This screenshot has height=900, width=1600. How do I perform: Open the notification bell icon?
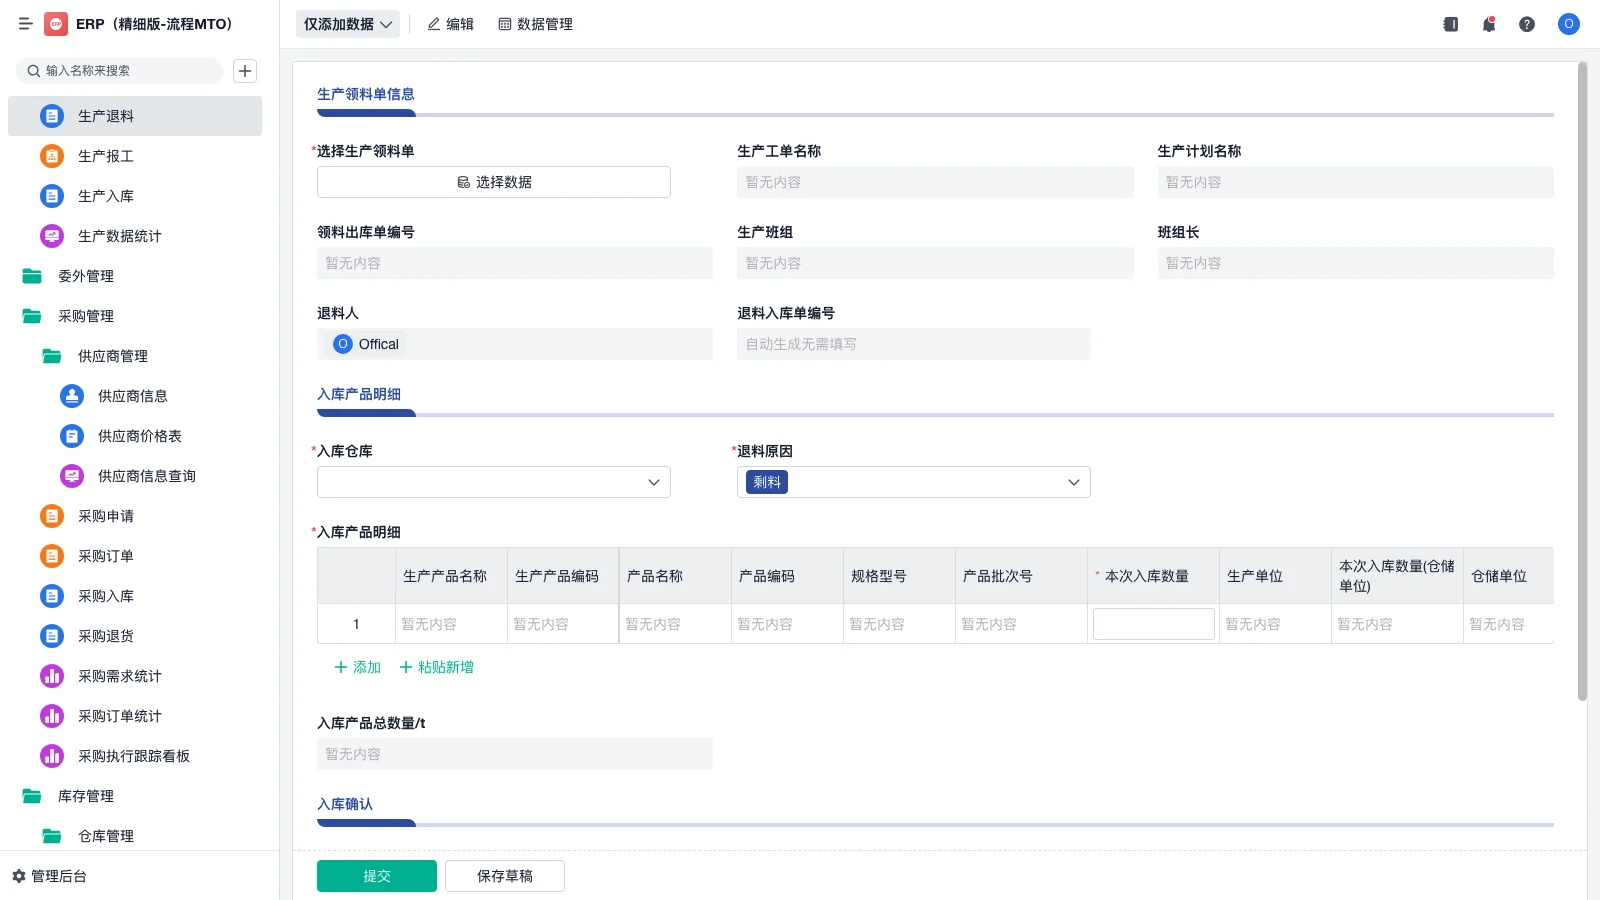click(x=1488, y=24)
